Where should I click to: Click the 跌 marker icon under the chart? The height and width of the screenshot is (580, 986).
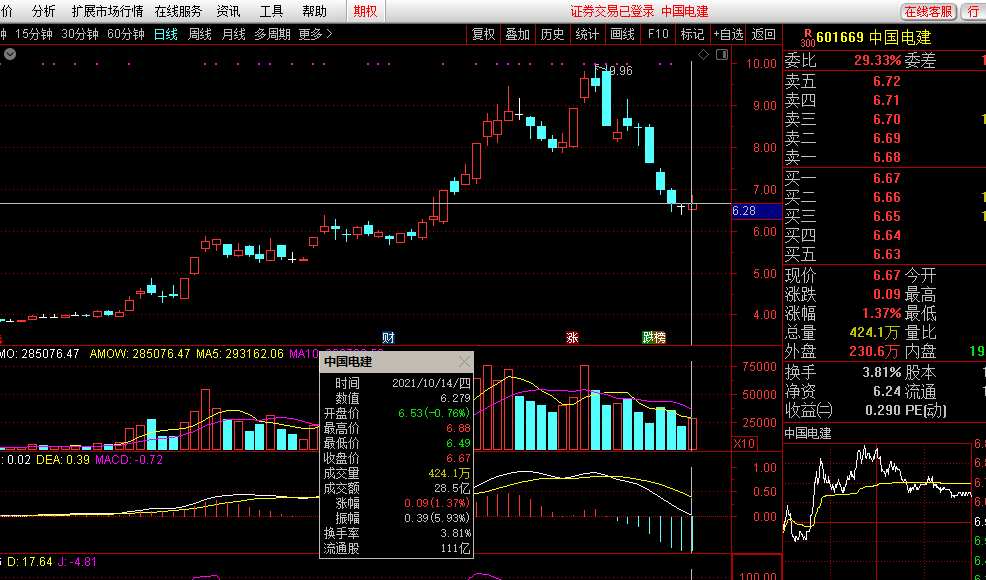(x=648, y=338)
